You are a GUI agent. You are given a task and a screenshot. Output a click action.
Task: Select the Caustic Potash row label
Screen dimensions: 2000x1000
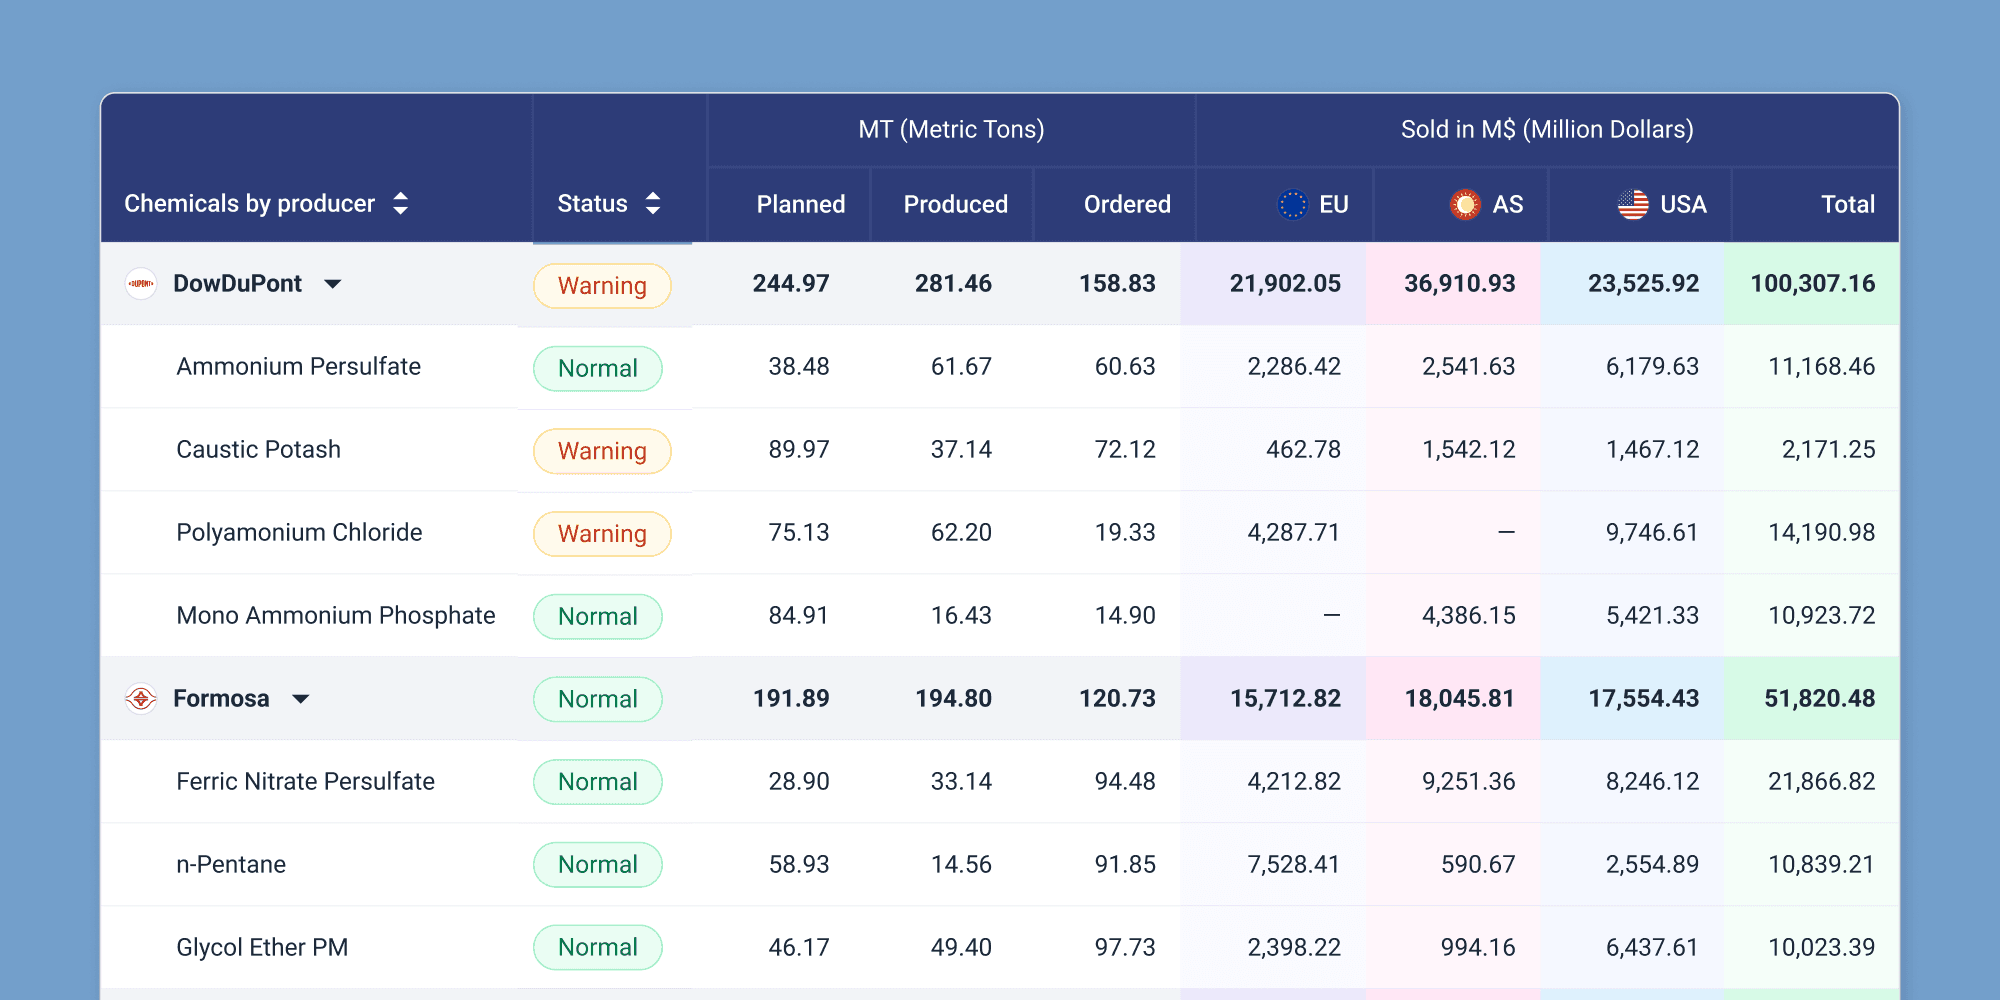tap(258, 449)
